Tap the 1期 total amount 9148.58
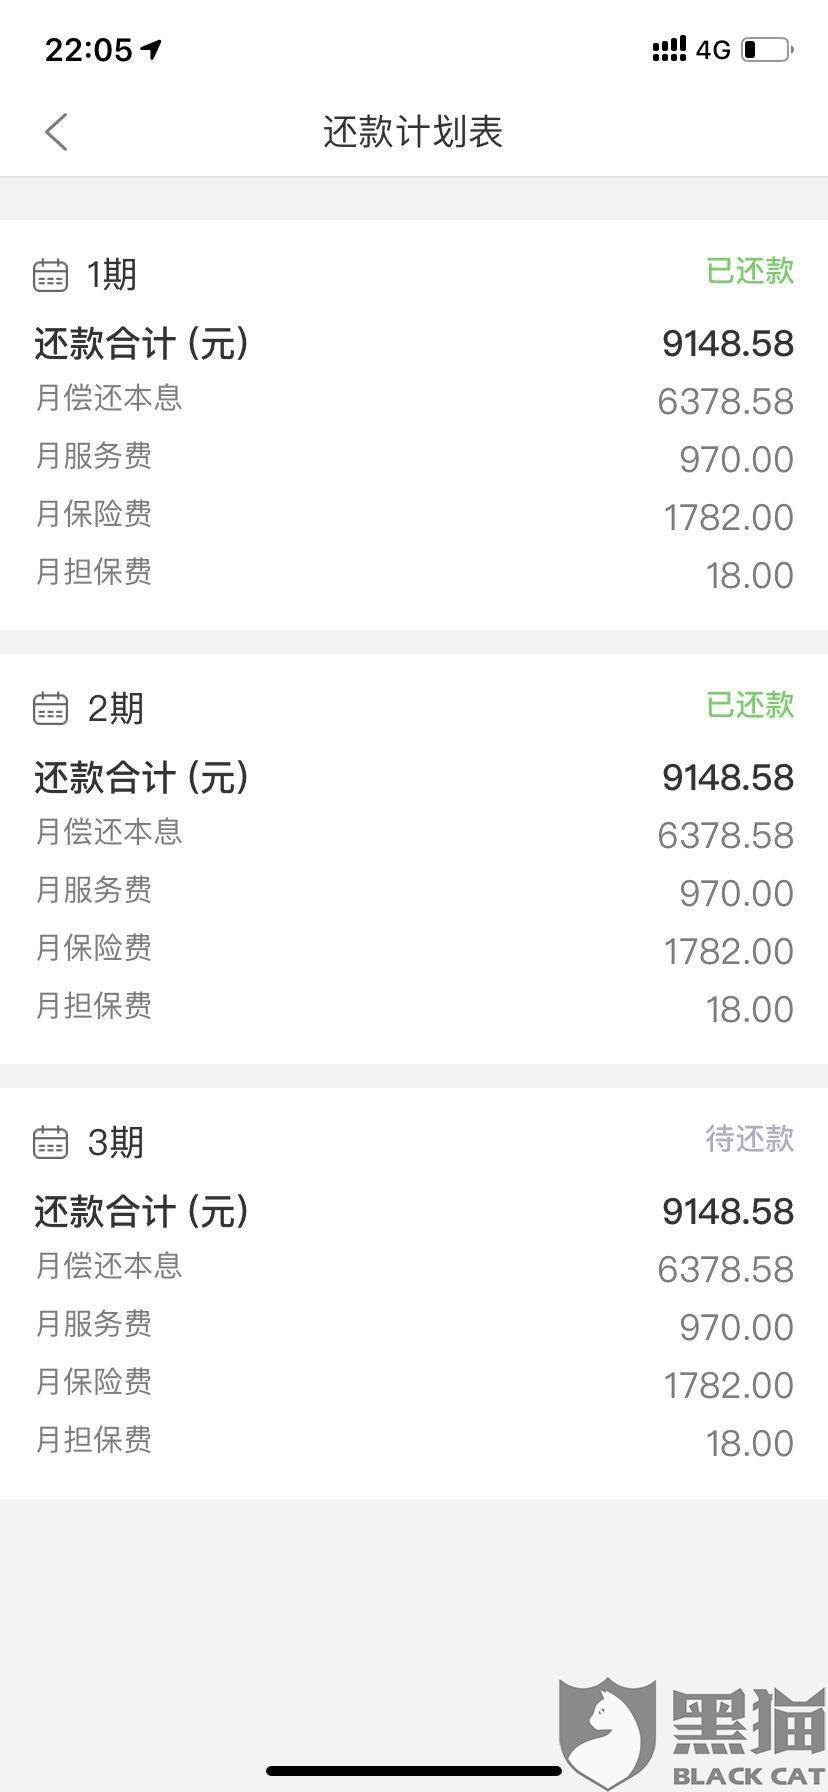This screenshot has width=828, height=1792. 727,344
